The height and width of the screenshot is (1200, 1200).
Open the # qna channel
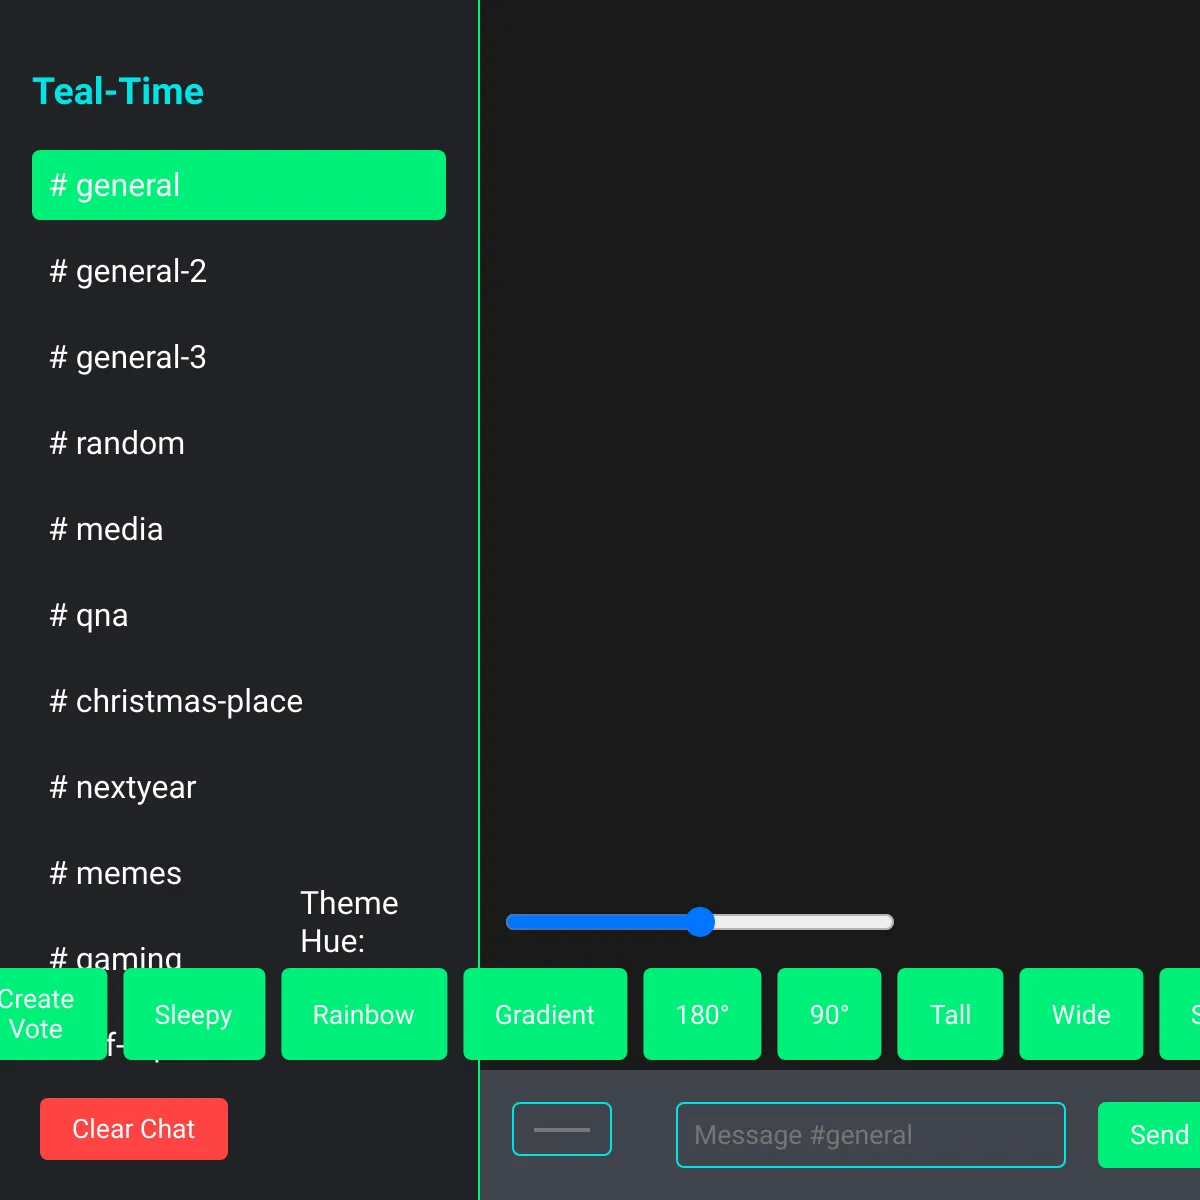(238, 615)
